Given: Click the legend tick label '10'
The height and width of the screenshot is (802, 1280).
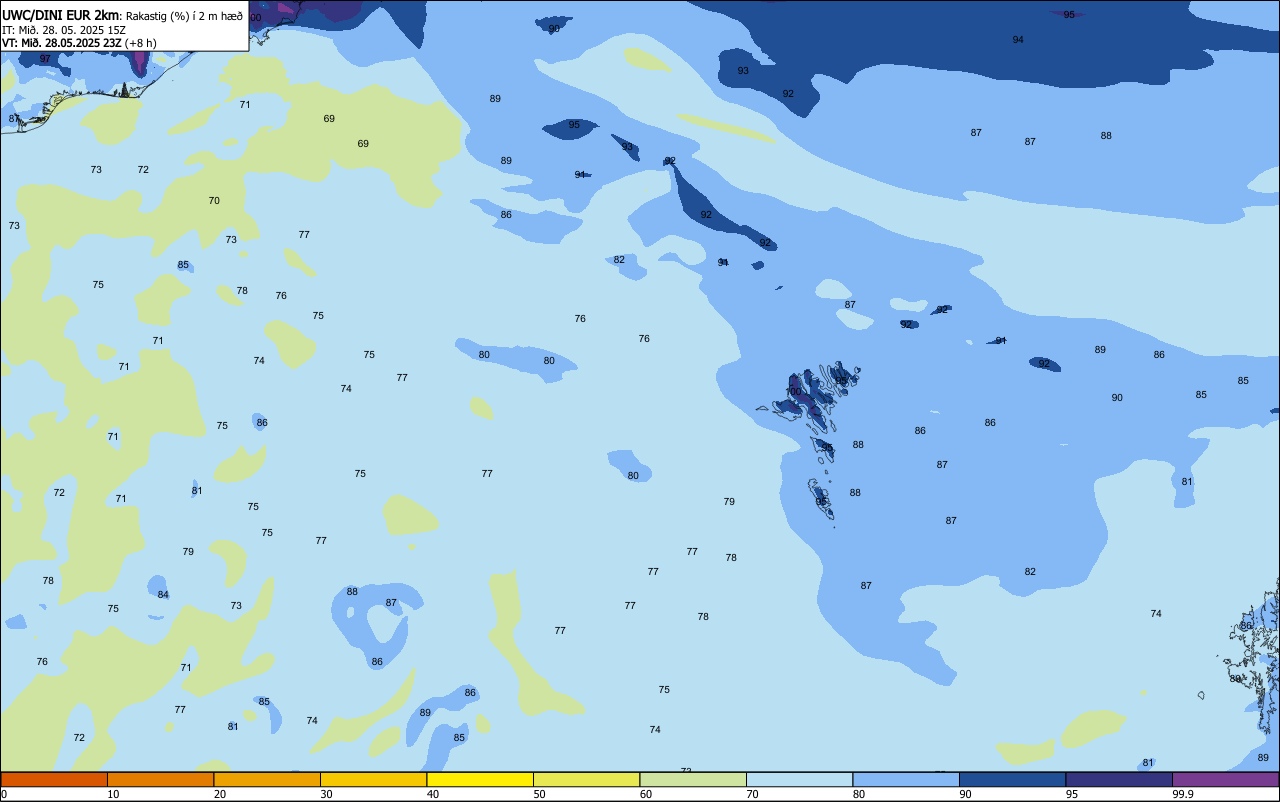Looking at the screenshot, I should click(113, 794).
